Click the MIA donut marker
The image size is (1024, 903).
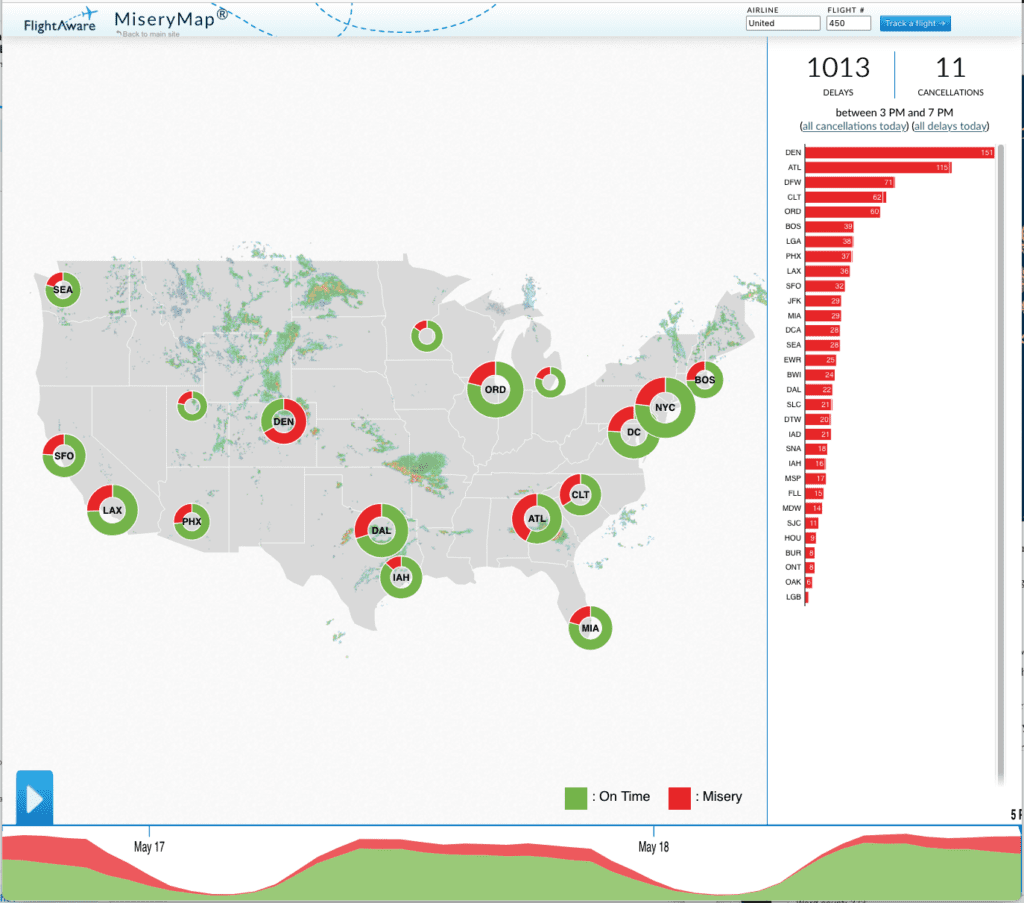(590, 628)
